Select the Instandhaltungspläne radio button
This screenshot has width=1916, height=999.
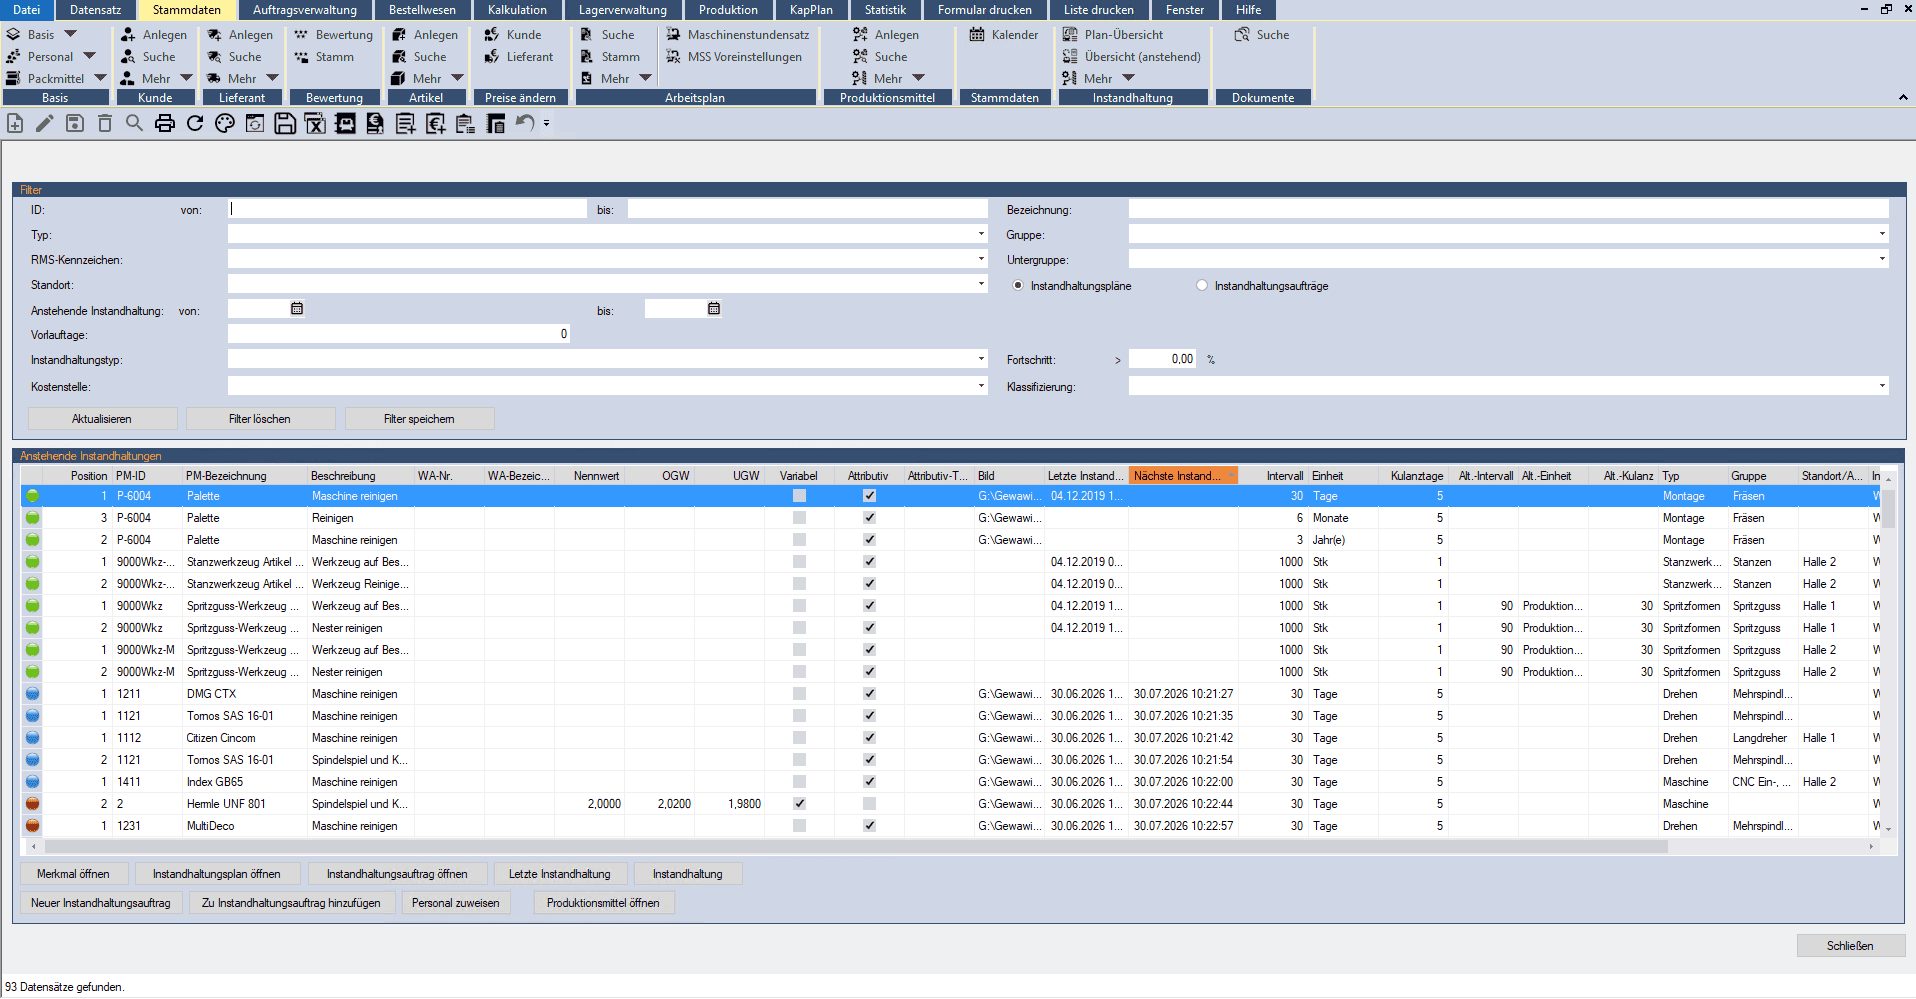[x=1018, y=286]
